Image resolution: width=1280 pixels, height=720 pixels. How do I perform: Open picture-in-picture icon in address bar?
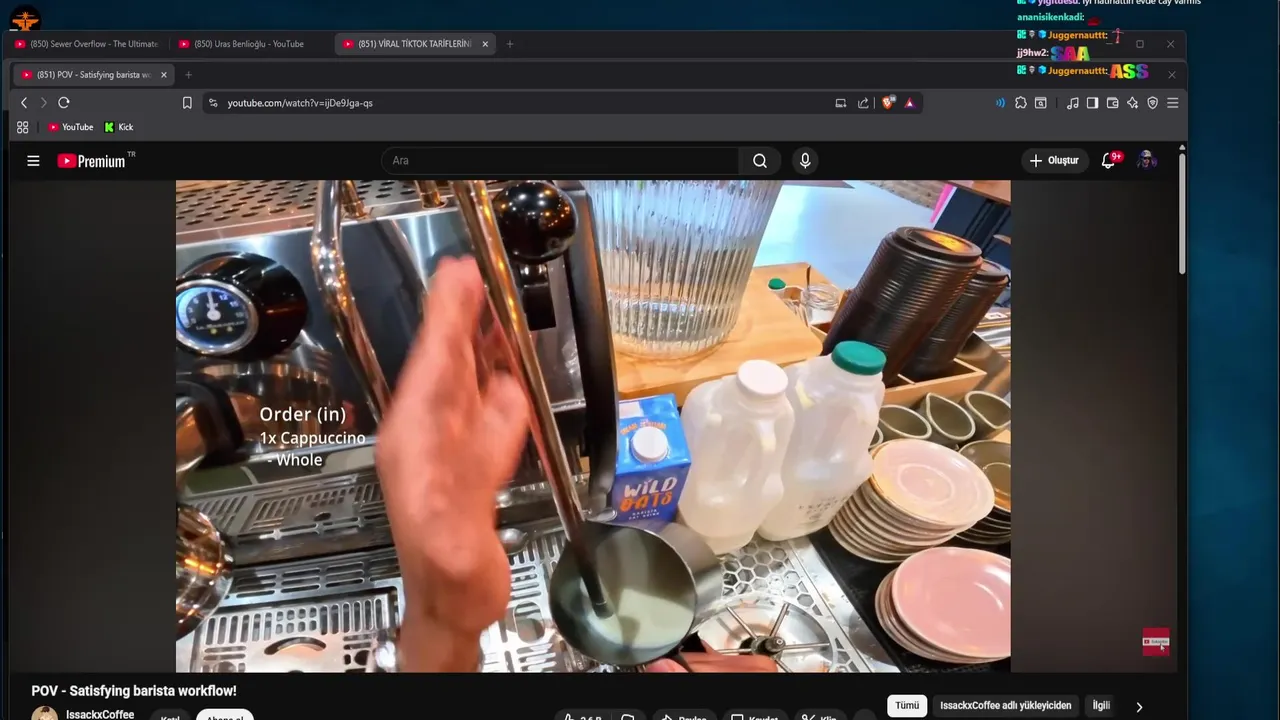(x=841, y=103)
